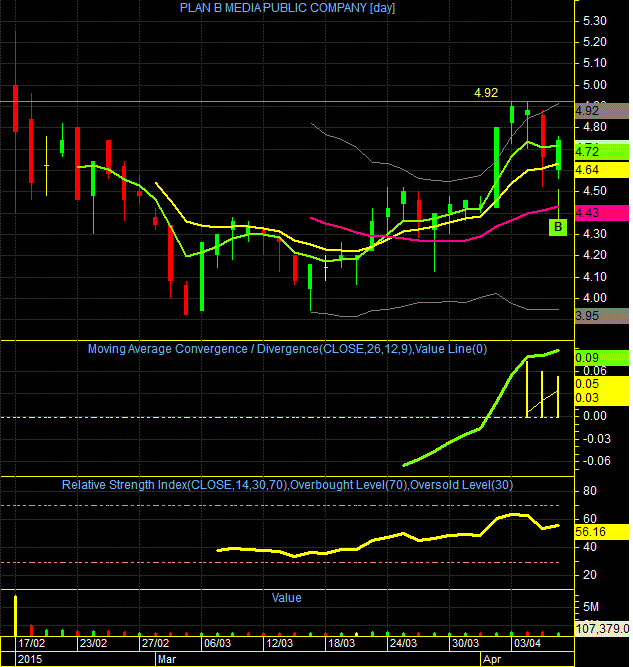Click the 5M volume axis label
The width and height of the screenshot is (633, 667).
point(591,607)
